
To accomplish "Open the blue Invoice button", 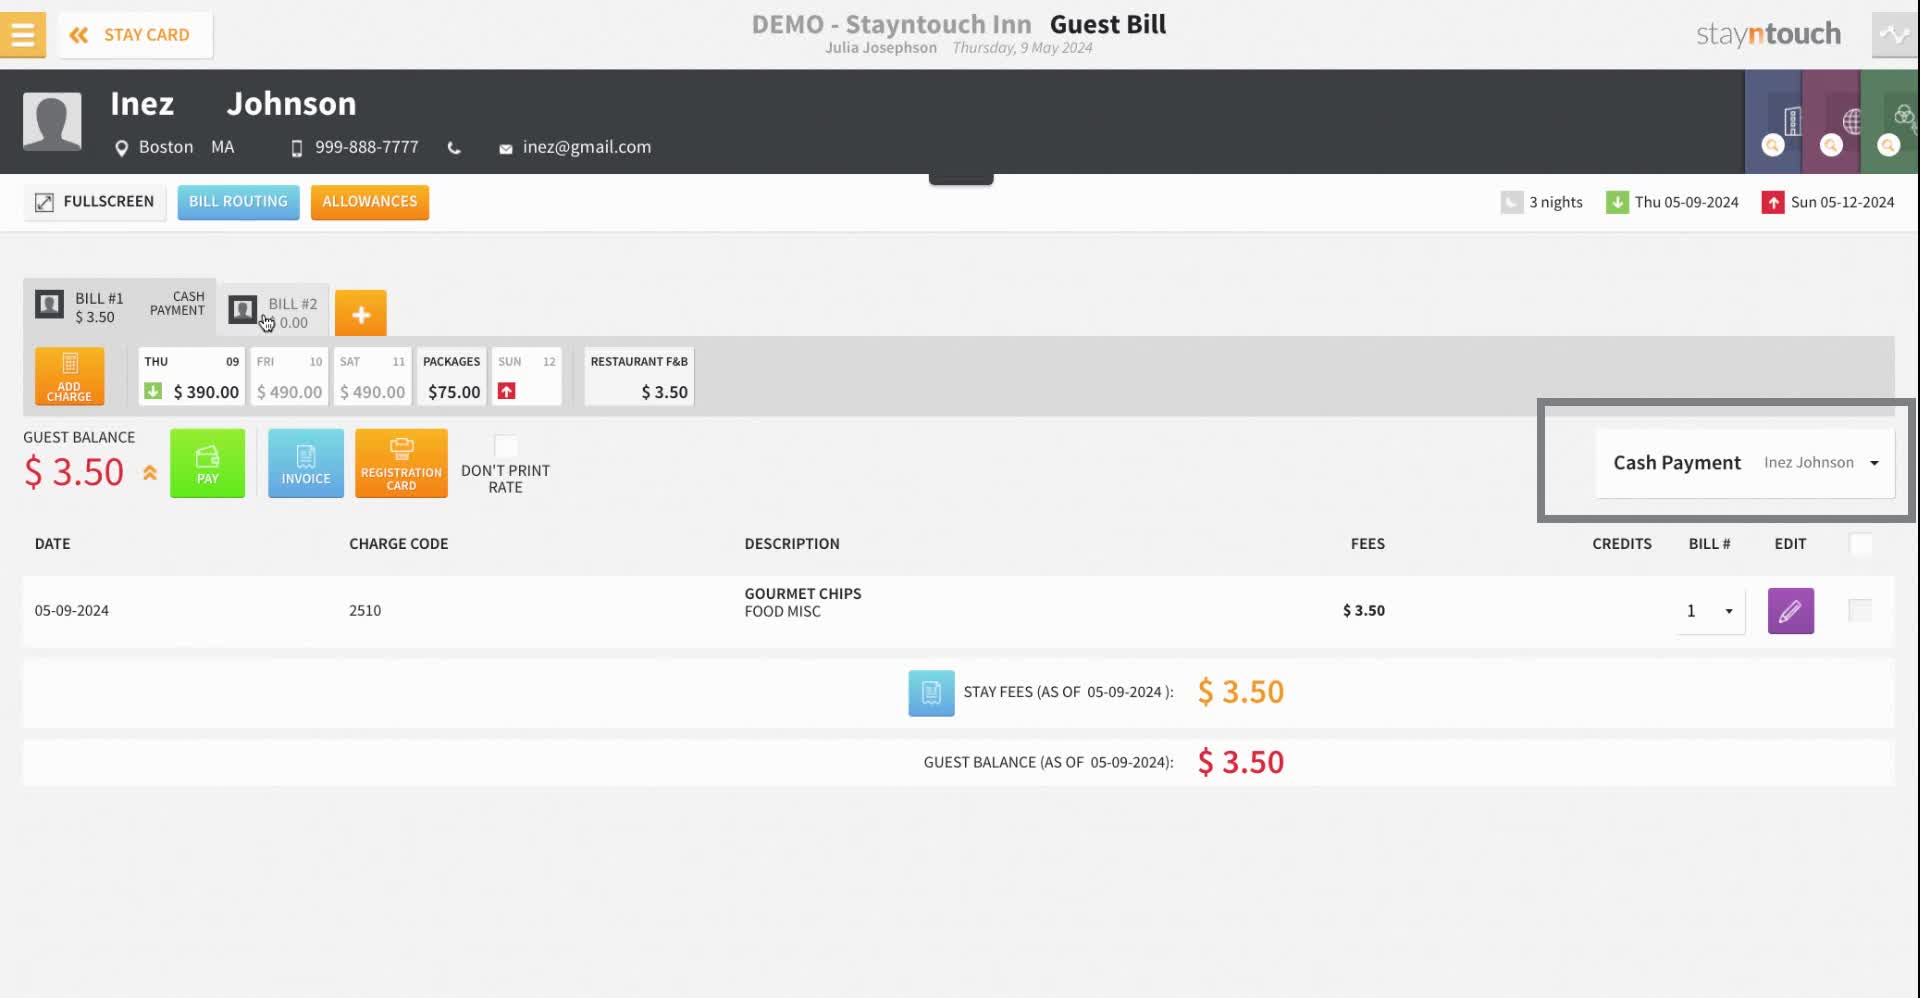I will (306, 463).
